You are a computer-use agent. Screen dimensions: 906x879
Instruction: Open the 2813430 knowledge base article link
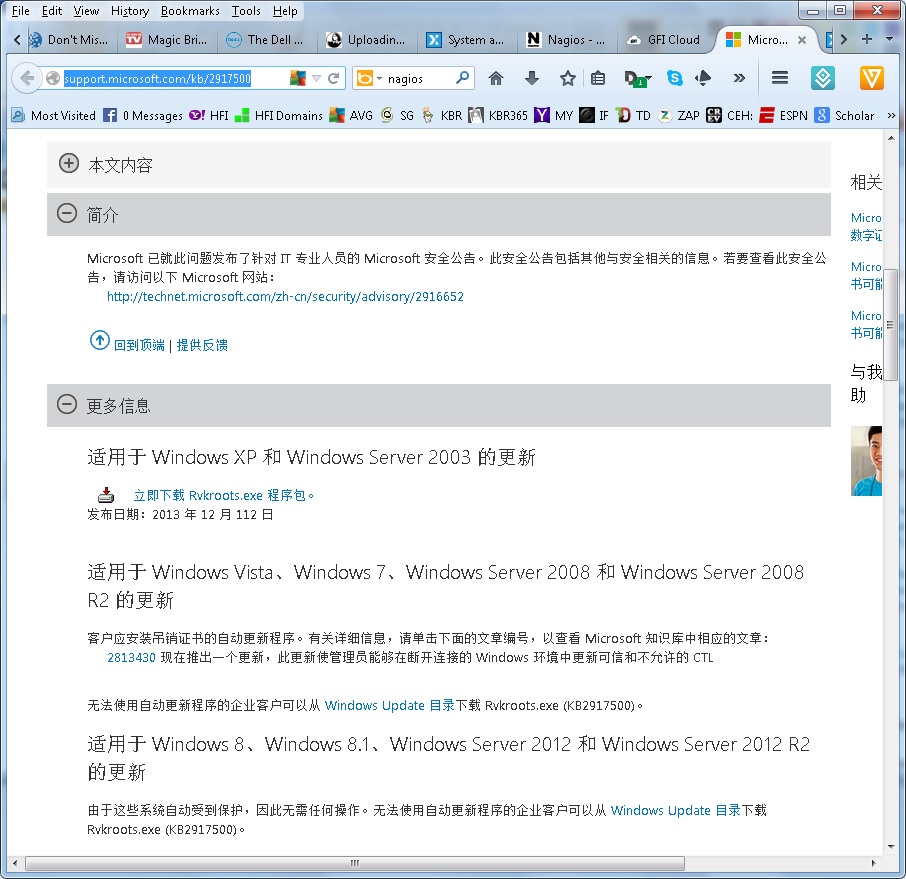(131, 658)
